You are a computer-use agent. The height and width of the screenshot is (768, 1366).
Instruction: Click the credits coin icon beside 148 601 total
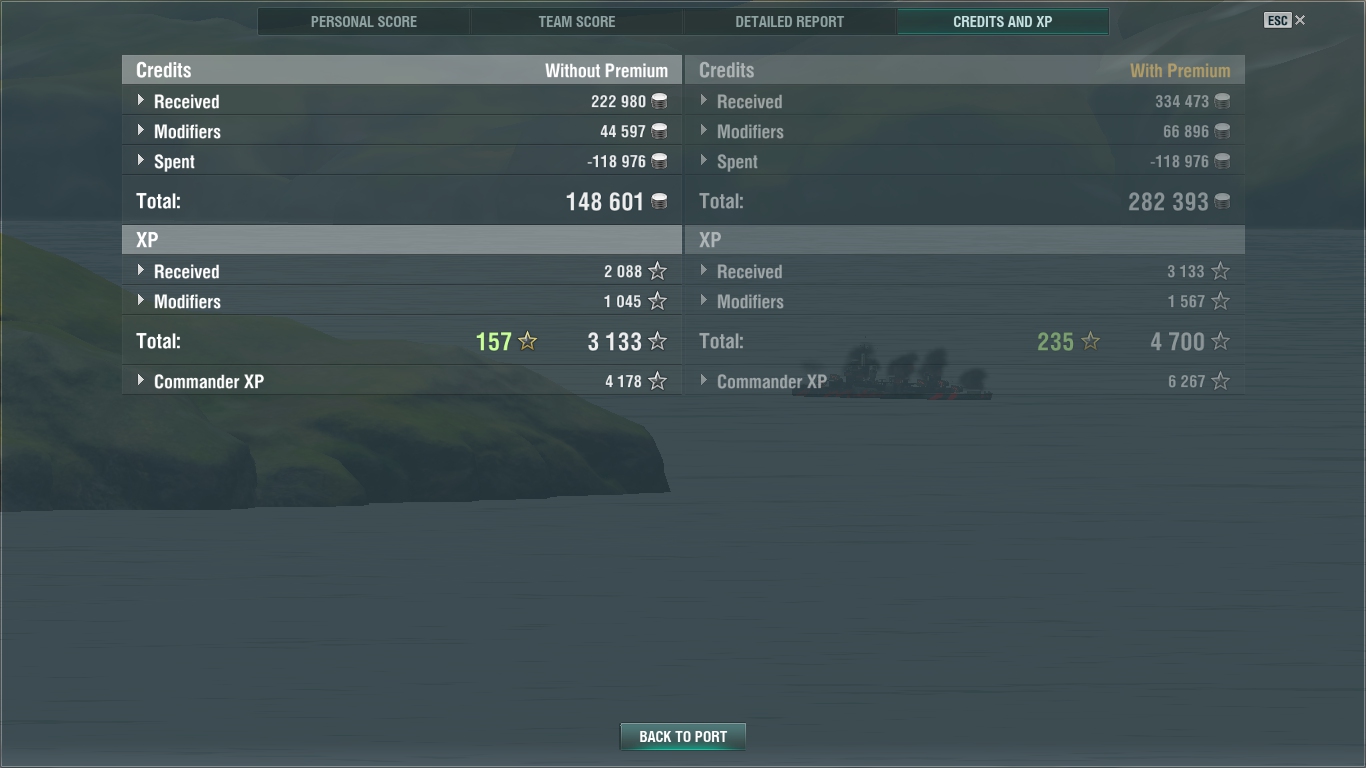659,202
